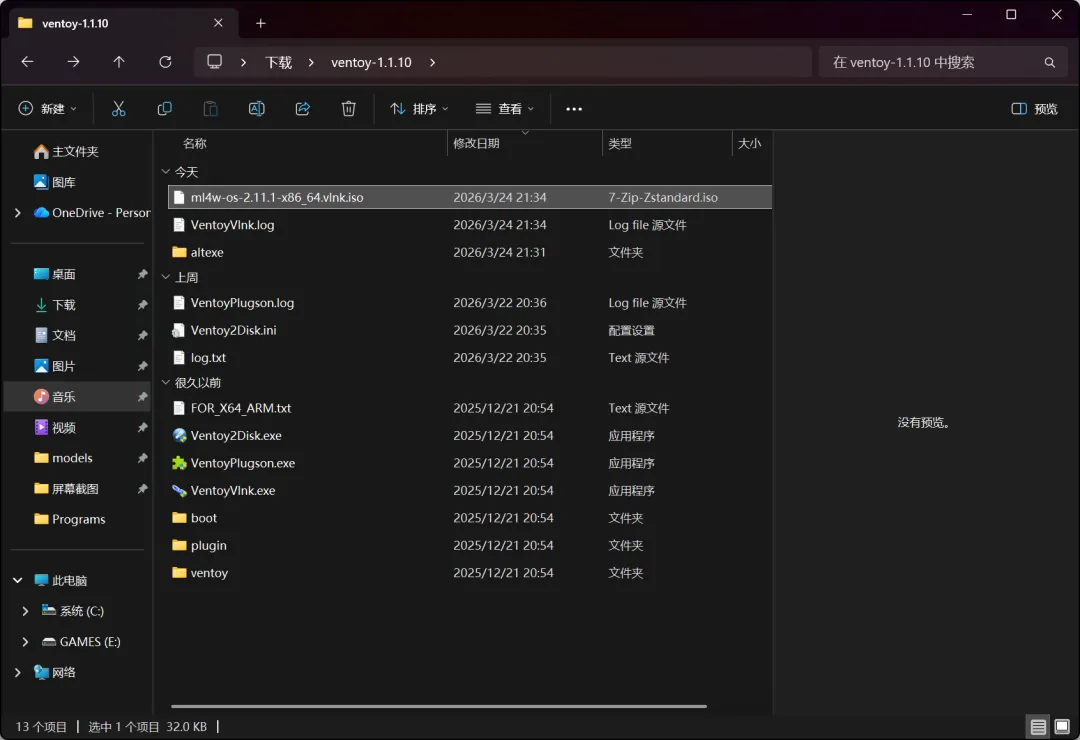Click the search magnifier icon

[x=1050, y=63]
